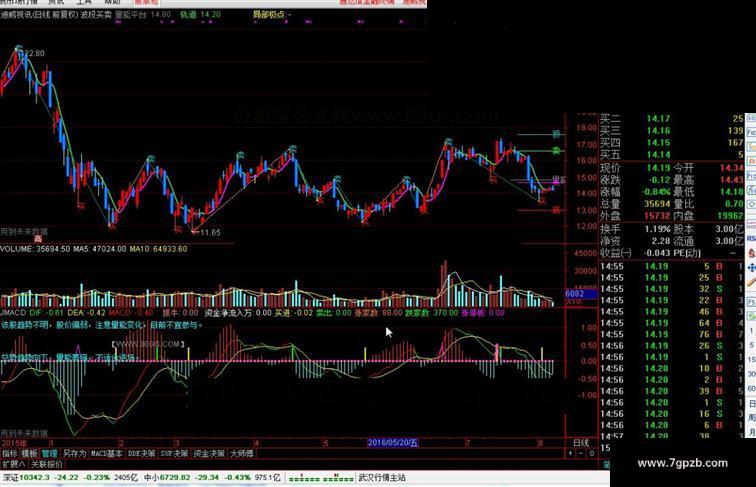Screen dimensions: 756x487
Task: Open the 指标 indicator tab
Action: 10,454
